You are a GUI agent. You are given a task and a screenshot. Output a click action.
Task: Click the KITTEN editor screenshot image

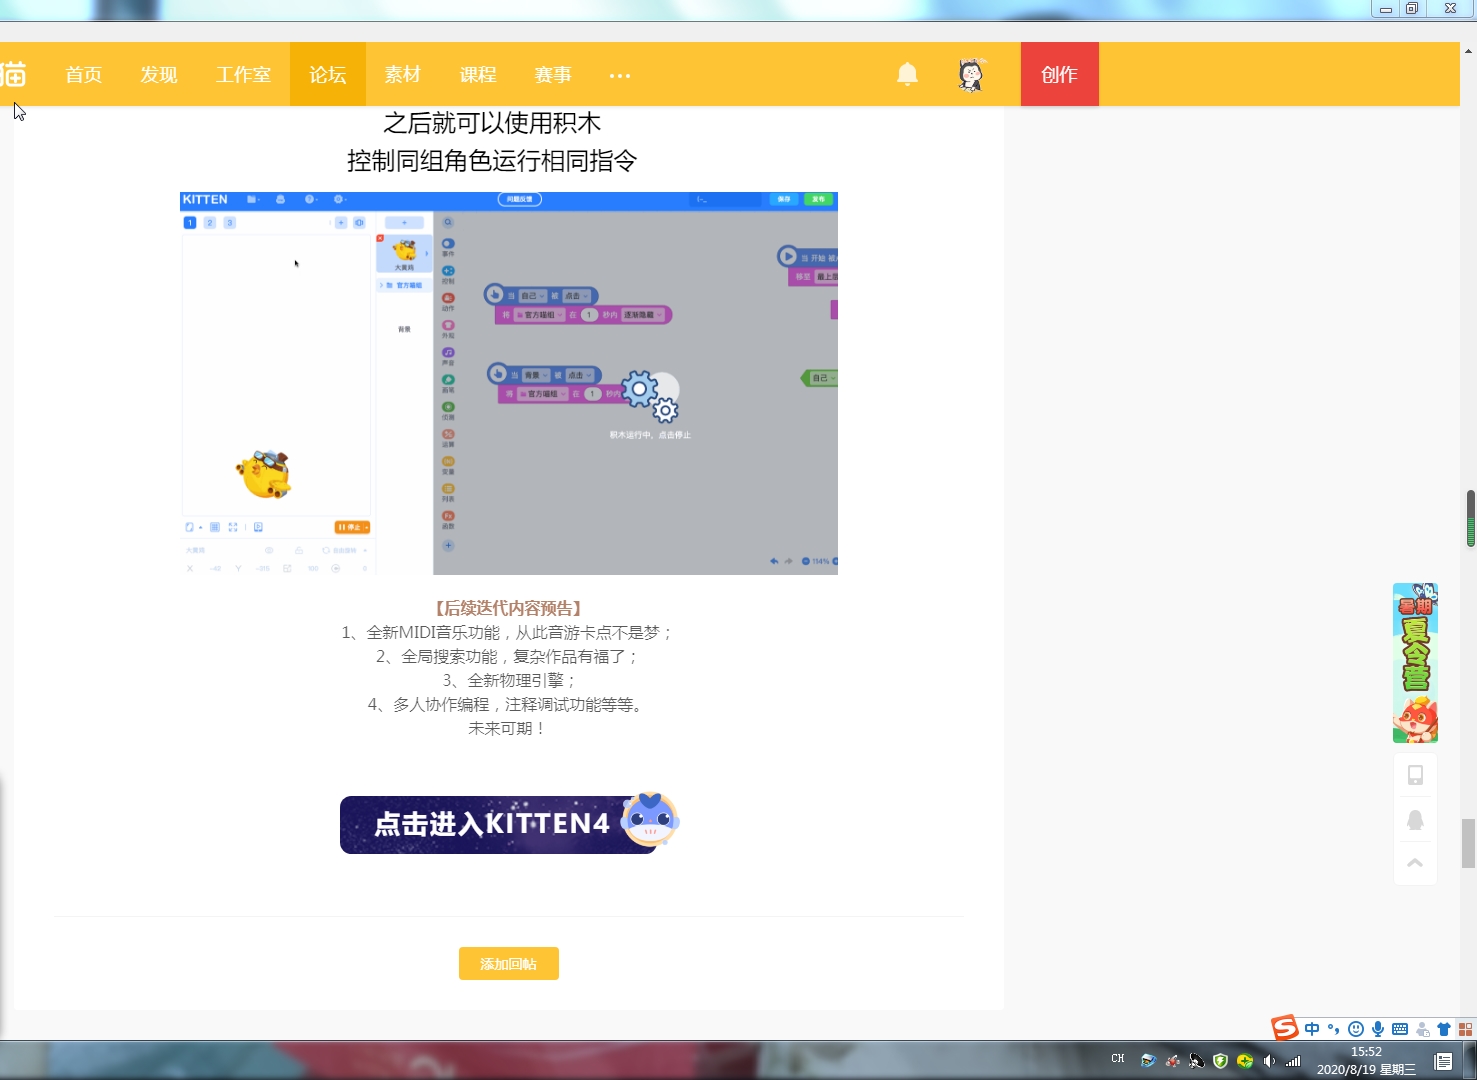click(x=509, y=383)
